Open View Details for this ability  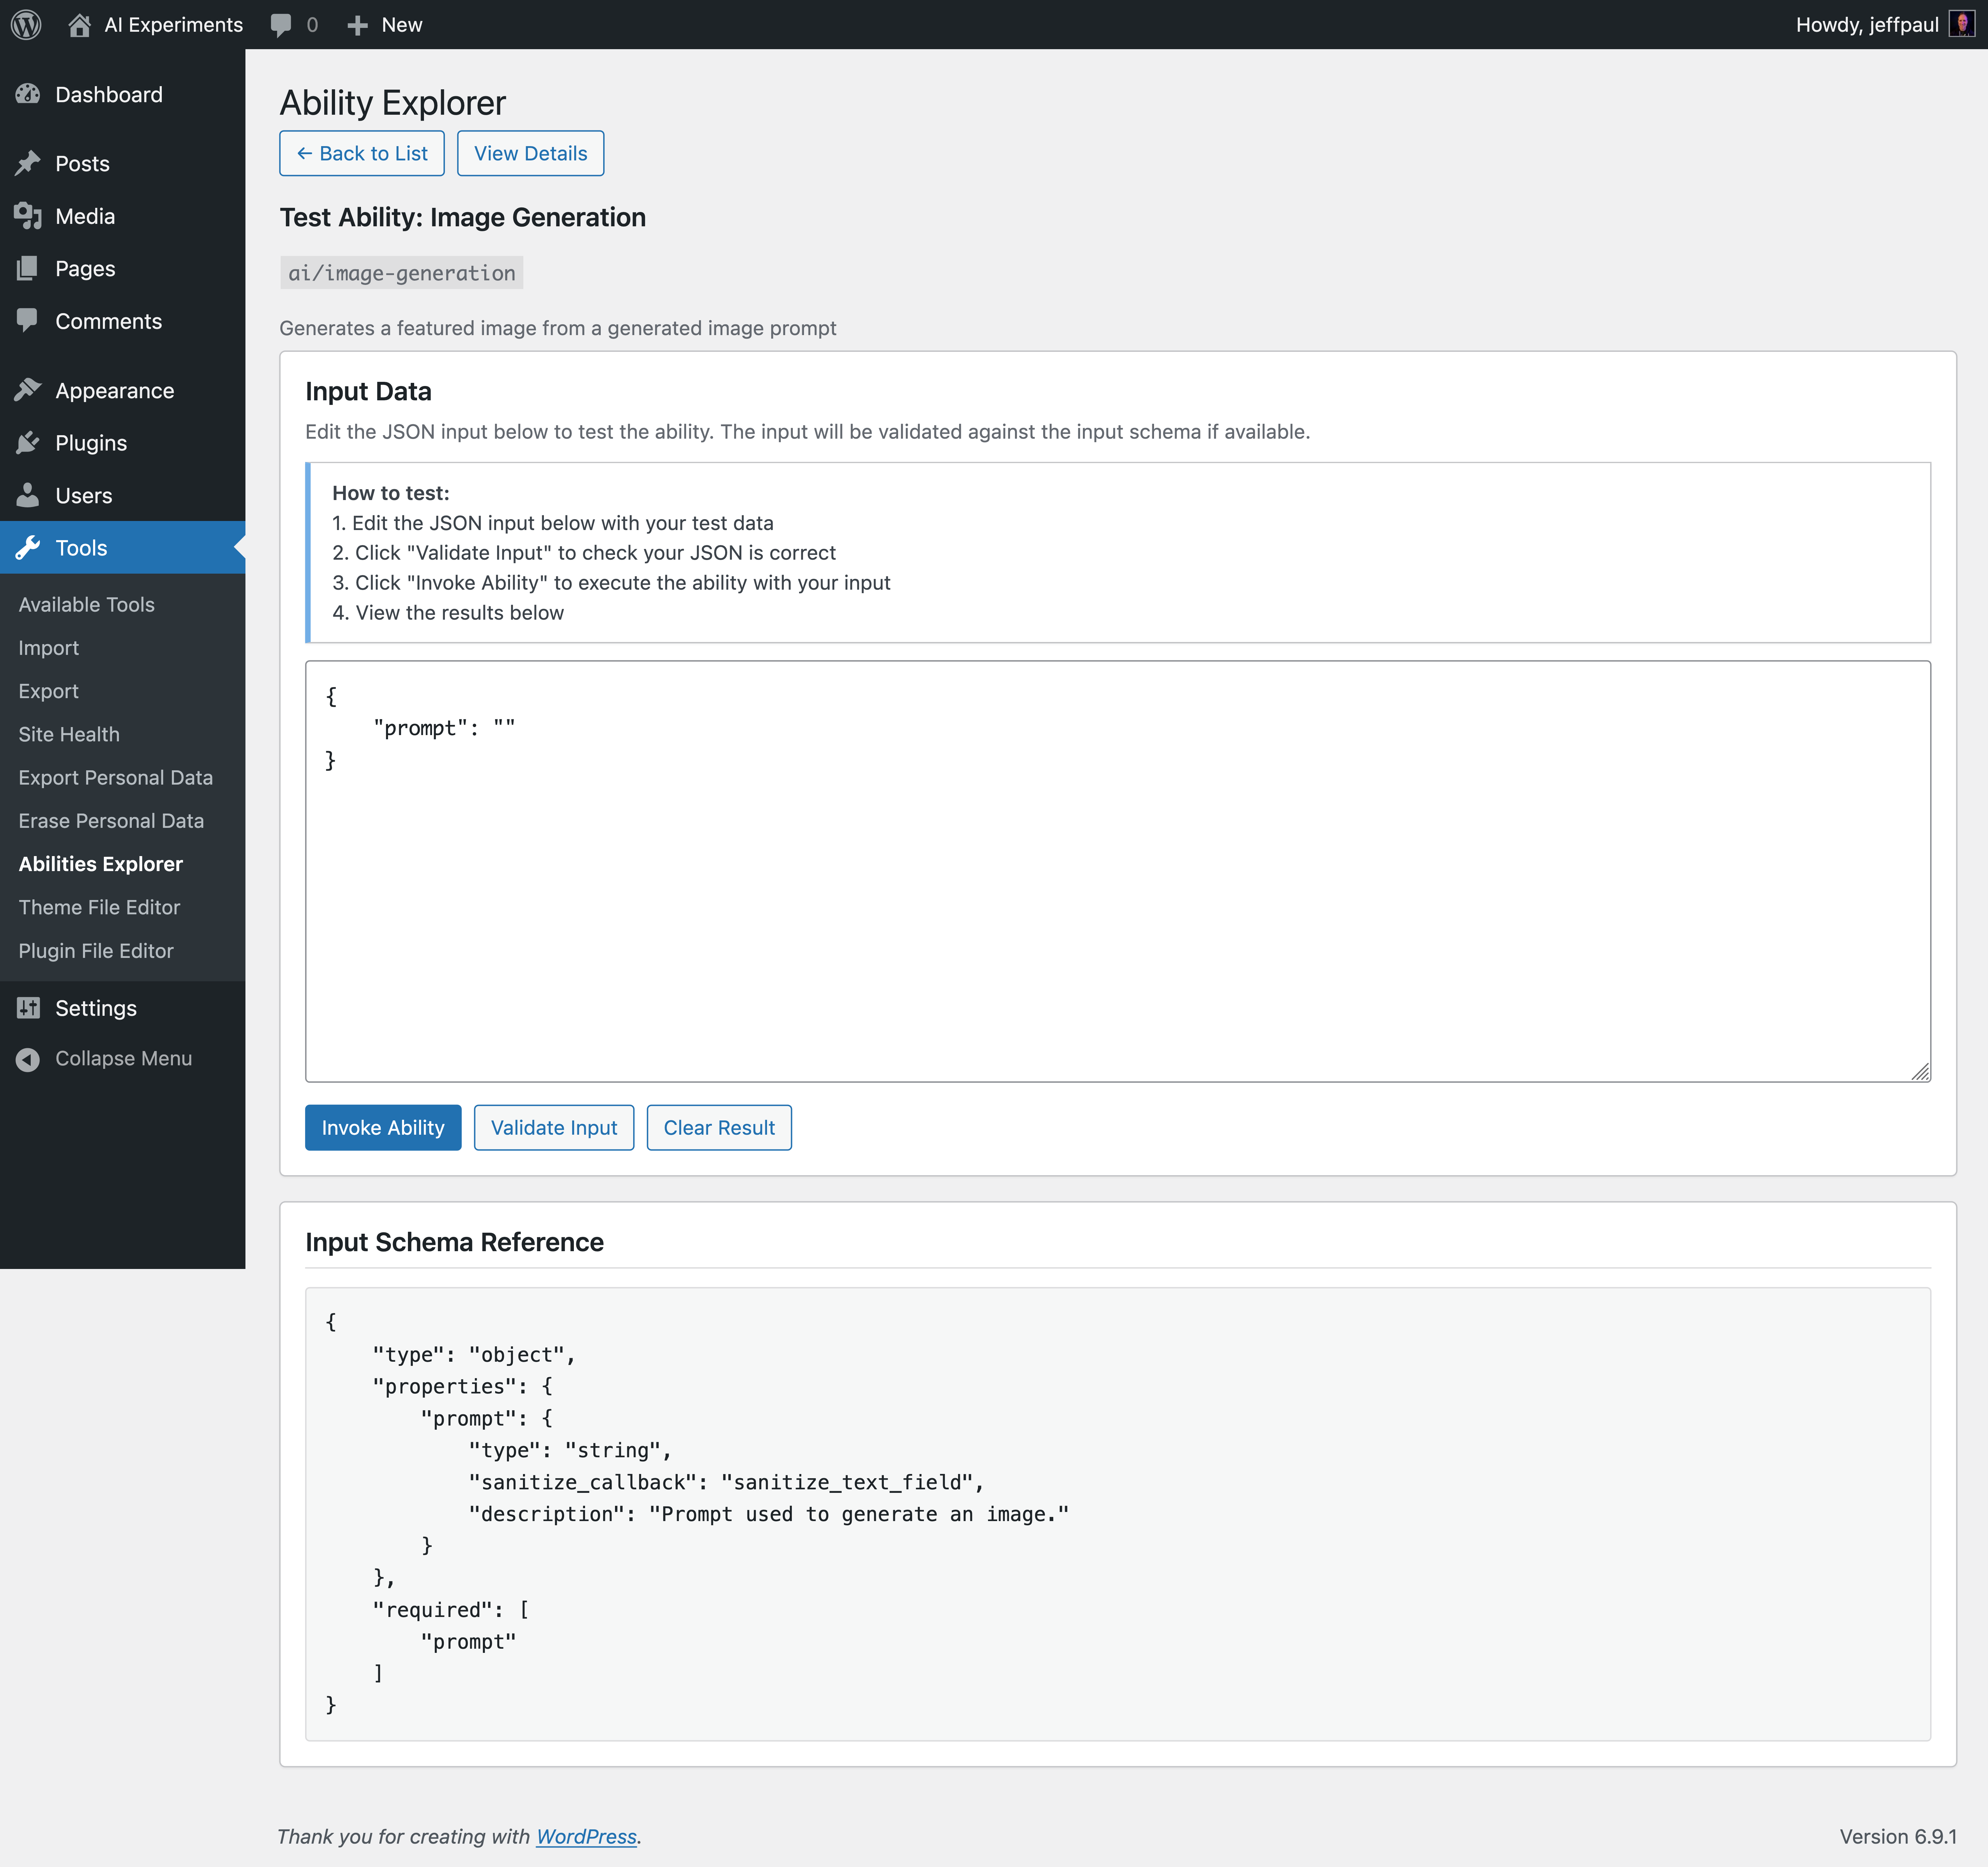pyautogui.click(x=530, y=153)
